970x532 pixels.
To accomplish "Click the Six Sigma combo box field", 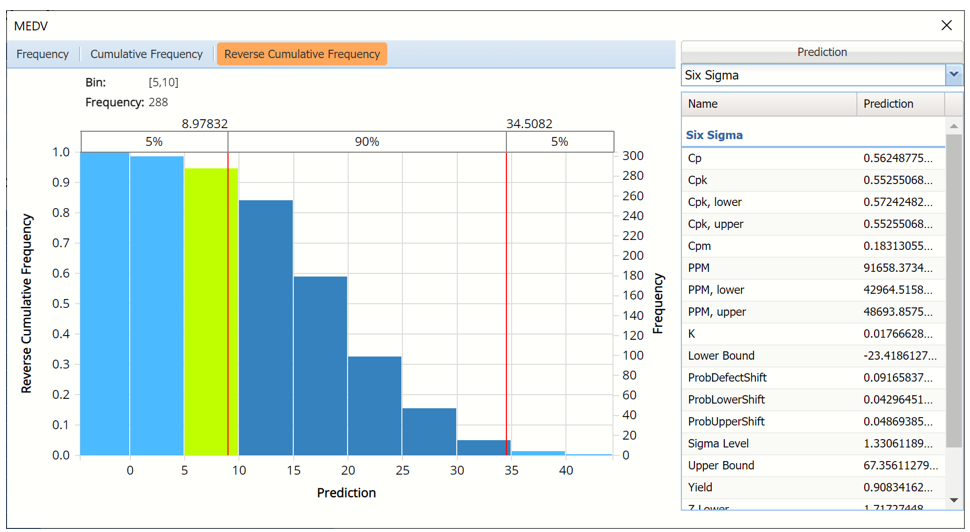I will tap(812, 75).
